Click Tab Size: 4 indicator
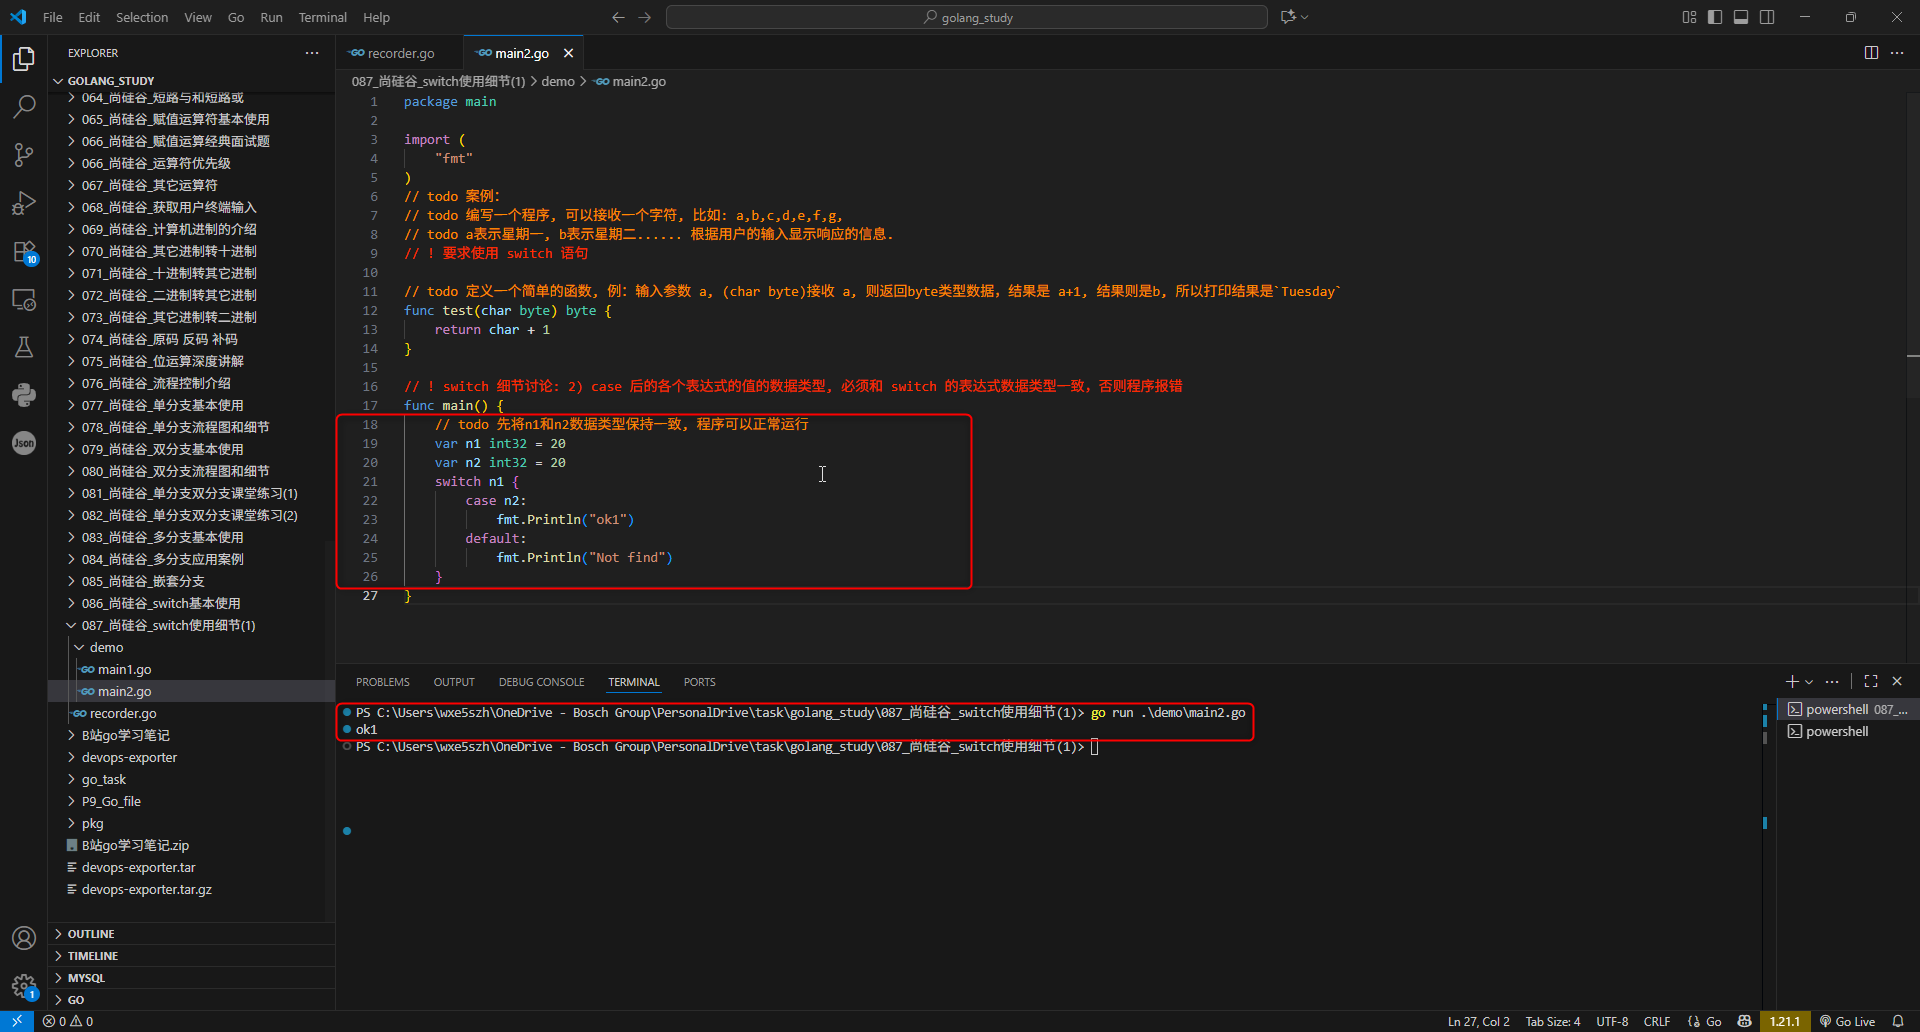 [1553, 1021]
